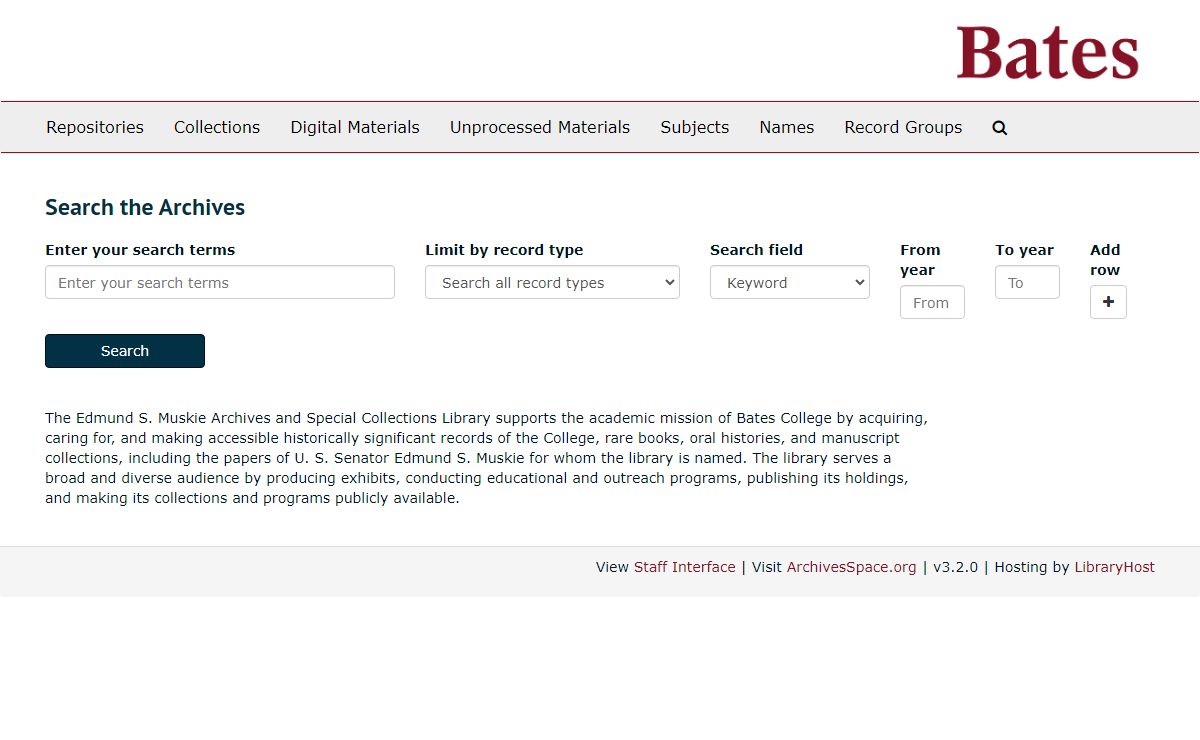Open the Repositories menu item
Viewport: 1200px width, 740px height.
95,127
